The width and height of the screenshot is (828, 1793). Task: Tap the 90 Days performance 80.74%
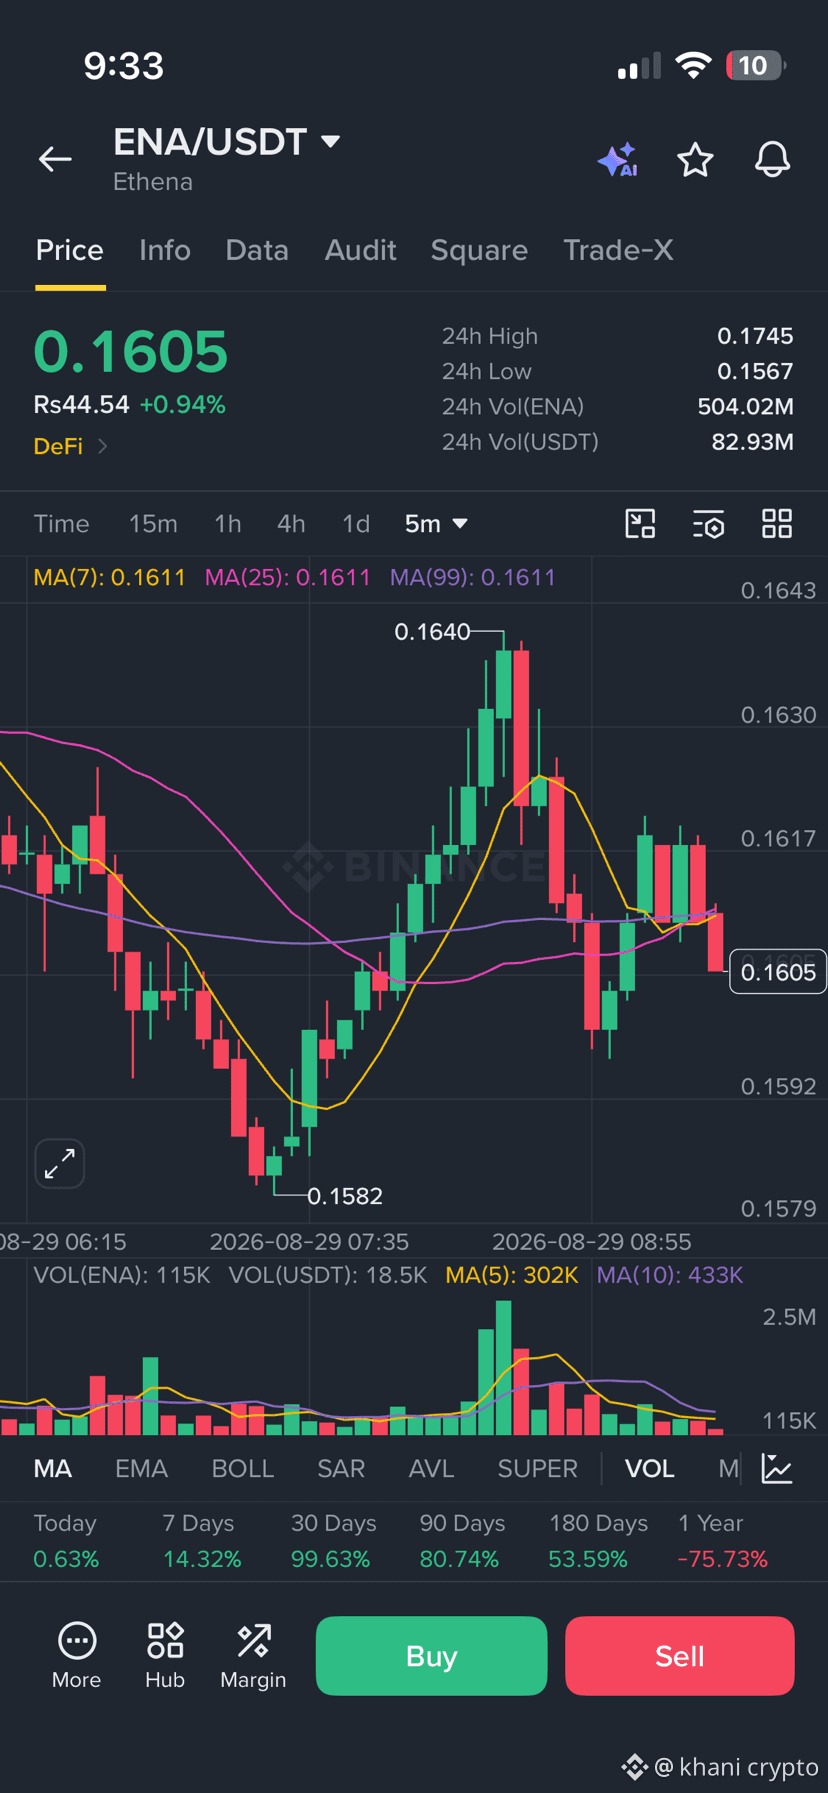pyautogui.click(x=459, y=1559)
